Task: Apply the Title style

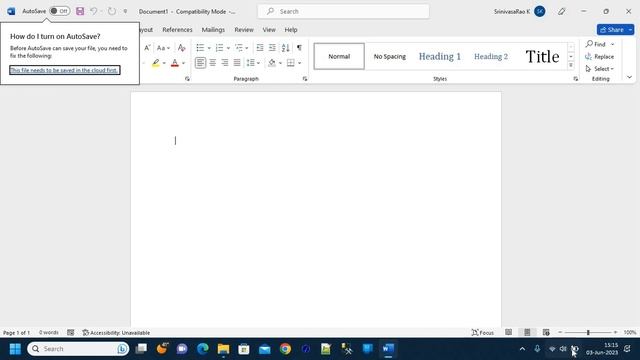Action: (x=542, y=56)
